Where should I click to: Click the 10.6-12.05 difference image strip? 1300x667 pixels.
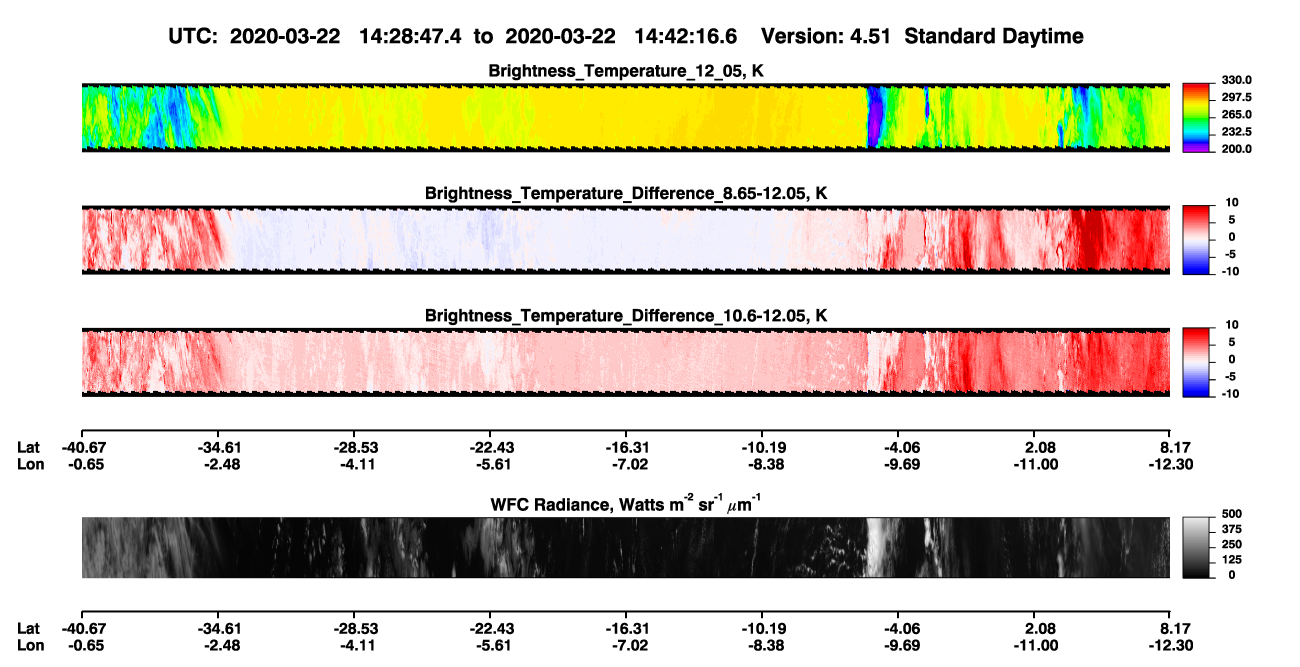(626, 362)
